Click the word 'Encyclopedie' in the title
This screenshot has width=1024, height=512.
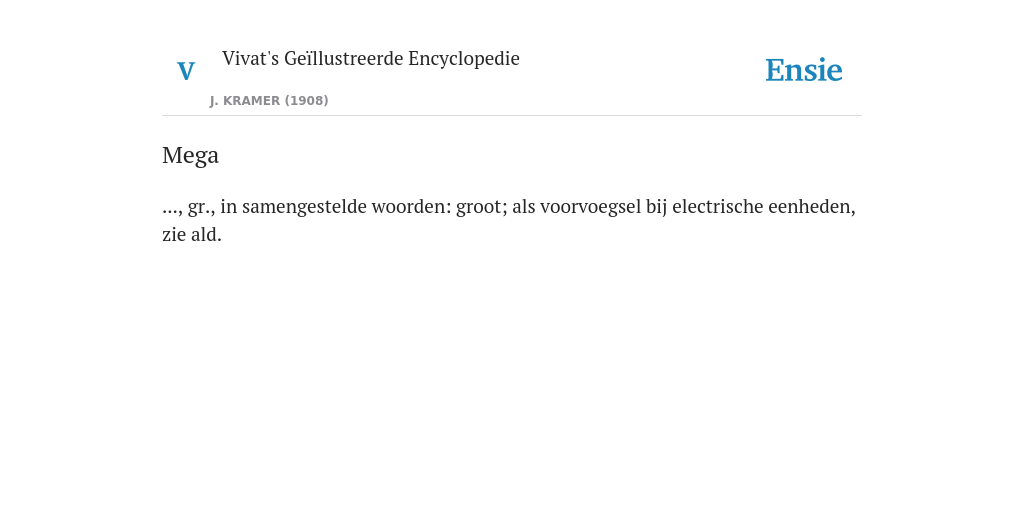[464, 59]
